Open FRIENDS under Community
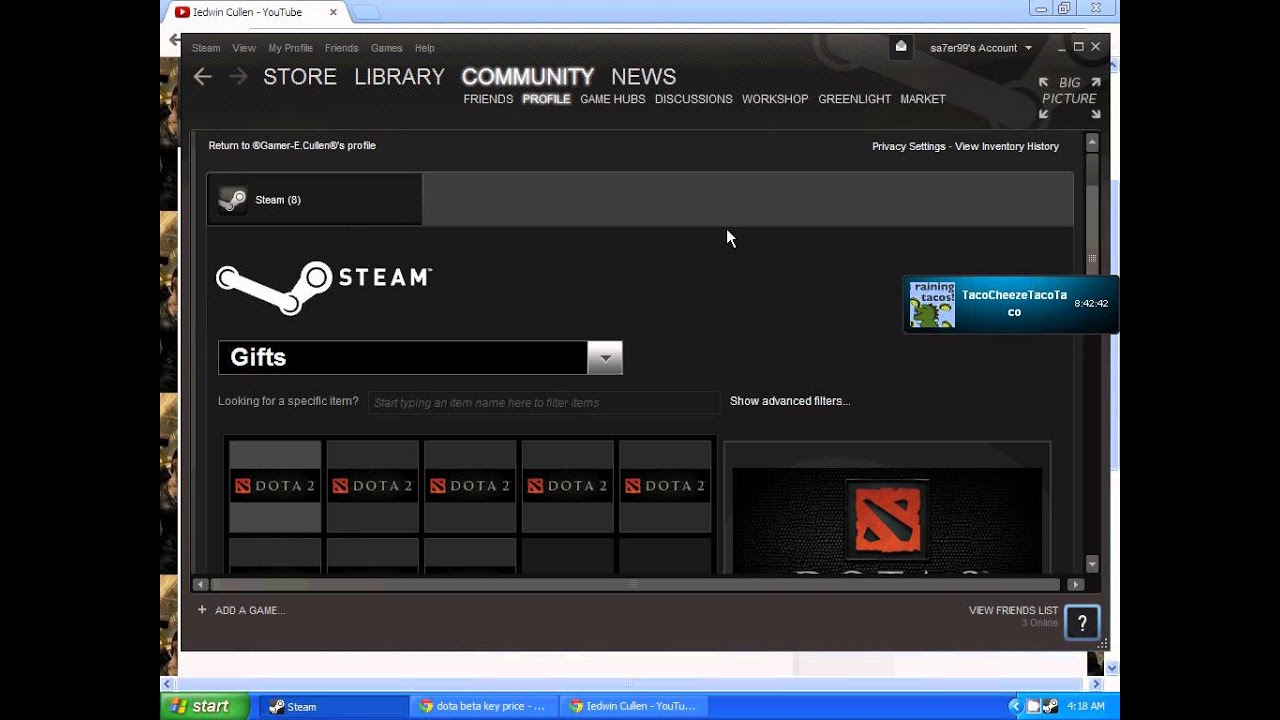1280x720 pixels. 488,99
